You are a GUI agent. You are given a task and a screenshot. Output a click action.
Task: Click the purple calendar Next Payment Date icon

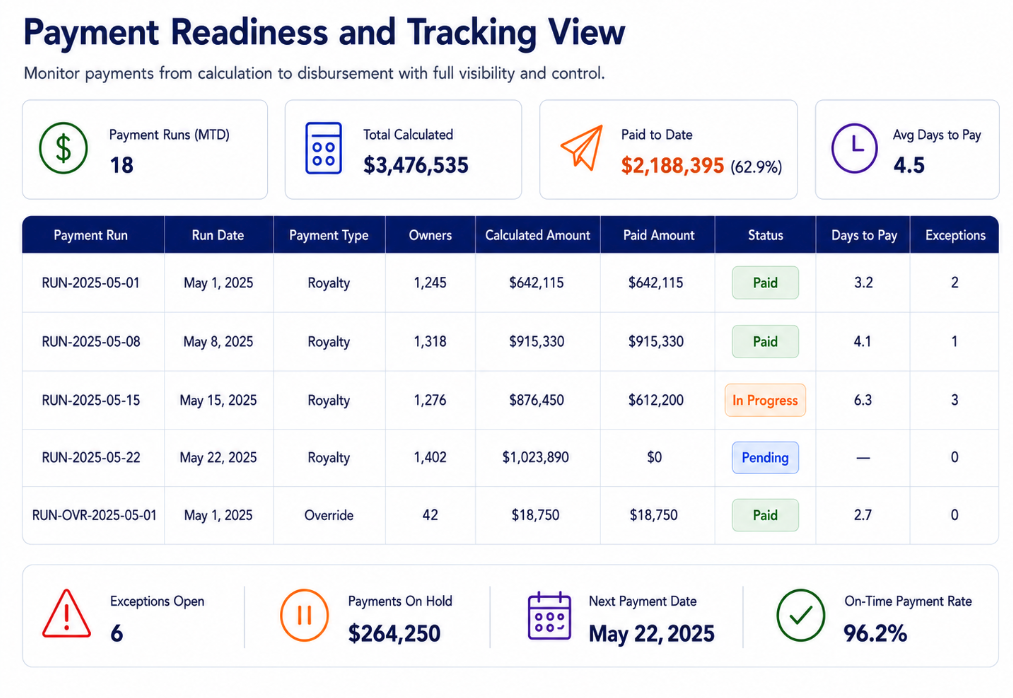tap(549, 616)
